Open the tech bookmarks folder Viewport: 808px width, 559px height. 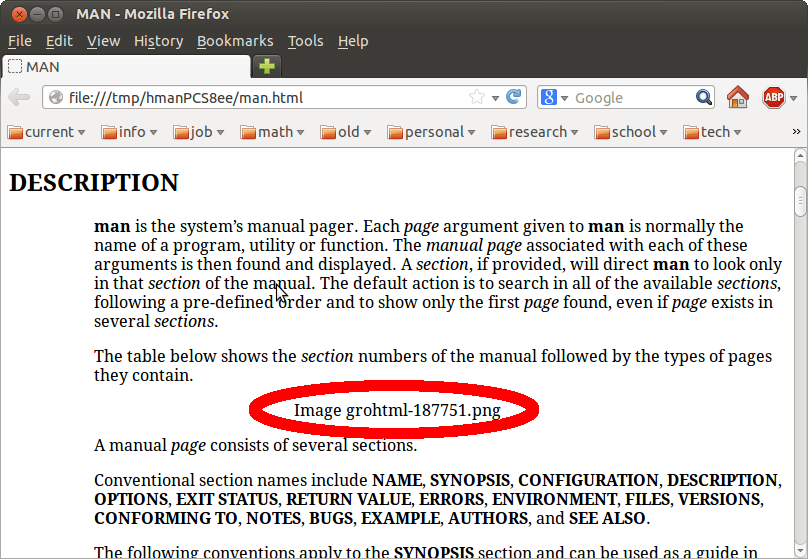point(712,132)
